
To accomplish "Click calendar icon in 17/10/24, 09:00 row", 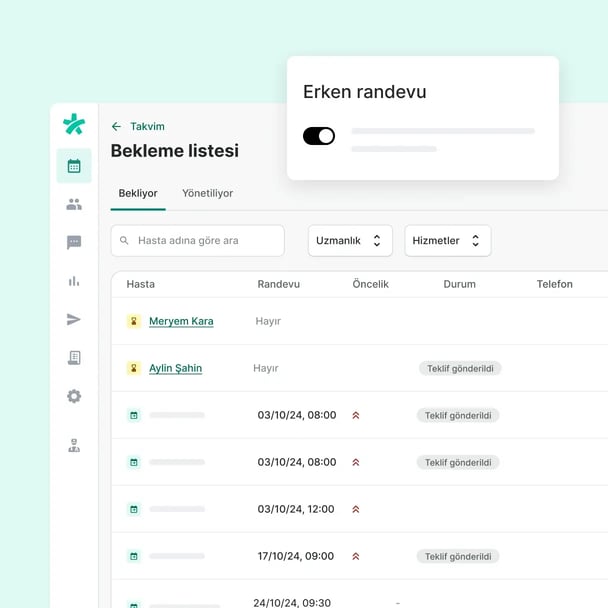I will pyautogui.click(x=134, y=556).
